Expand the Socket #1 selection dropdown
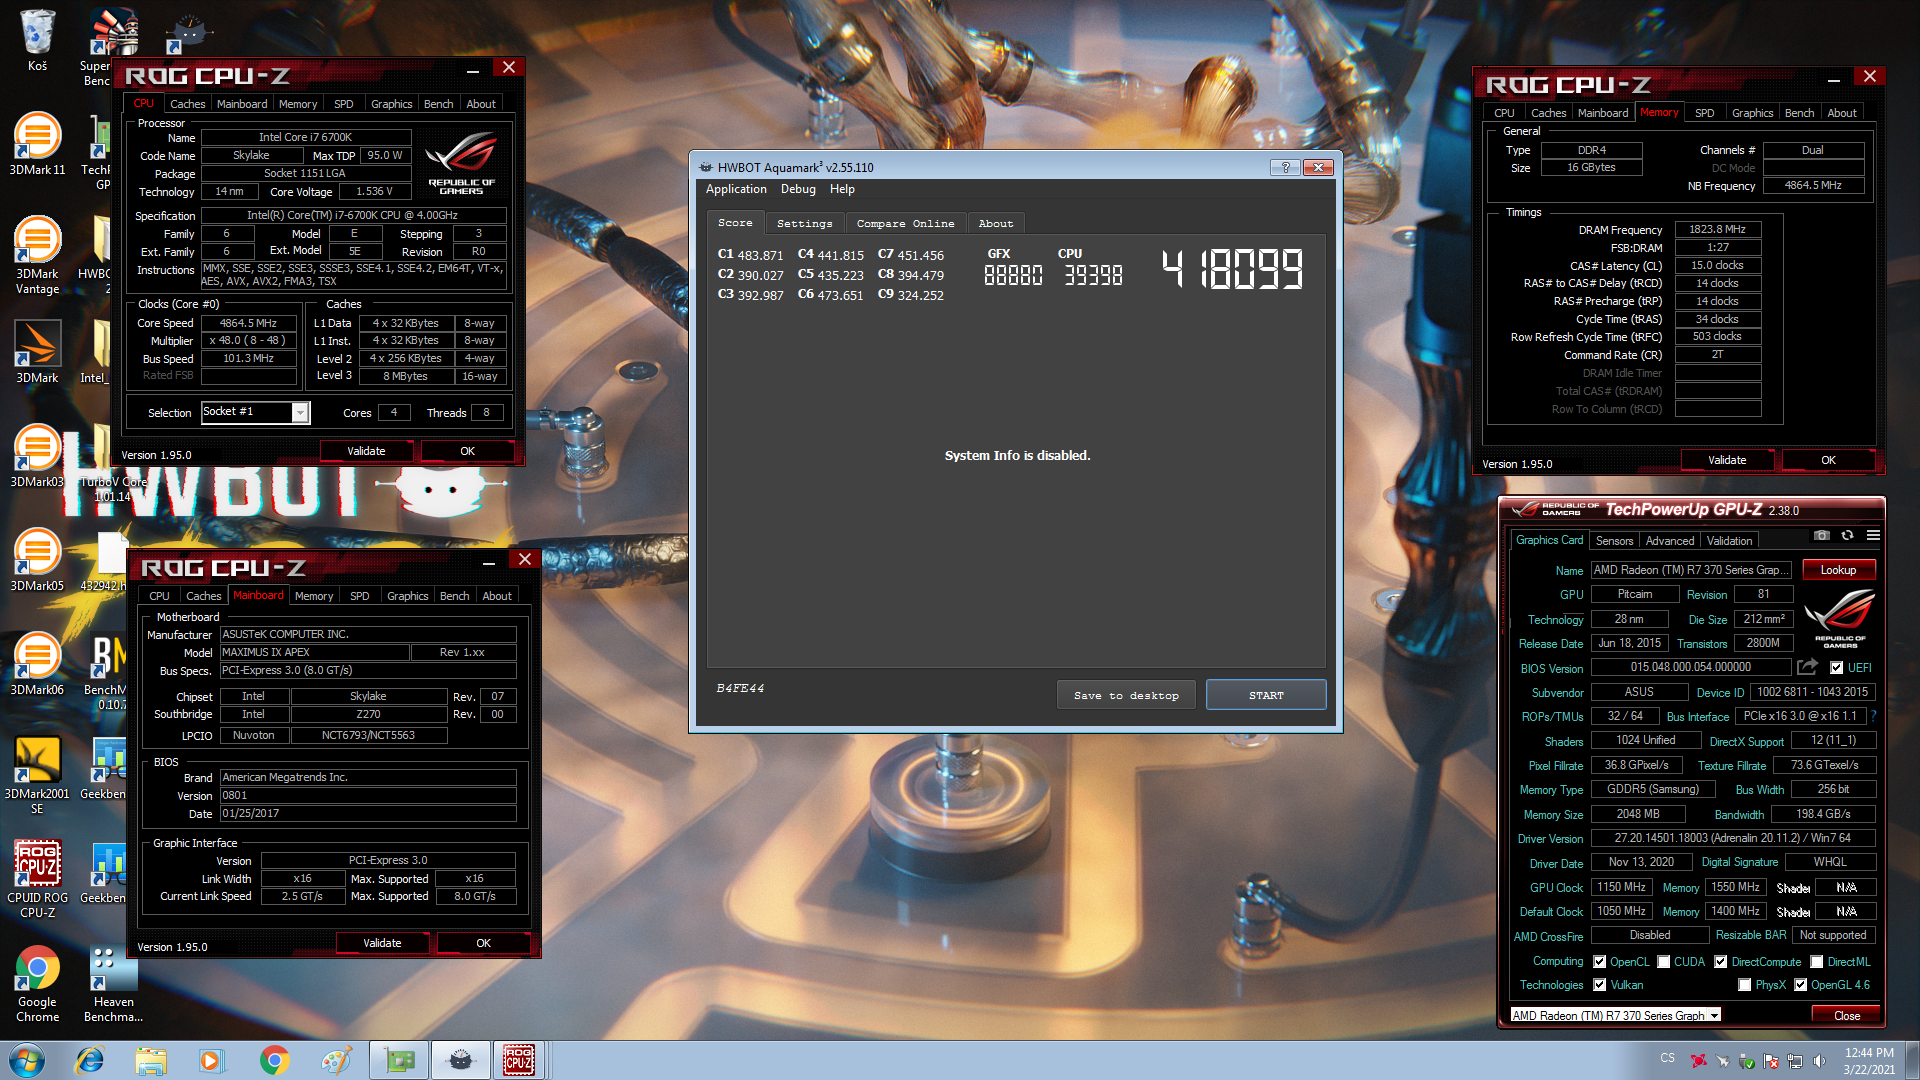Screen dimensions: 1920x1080 299,413
